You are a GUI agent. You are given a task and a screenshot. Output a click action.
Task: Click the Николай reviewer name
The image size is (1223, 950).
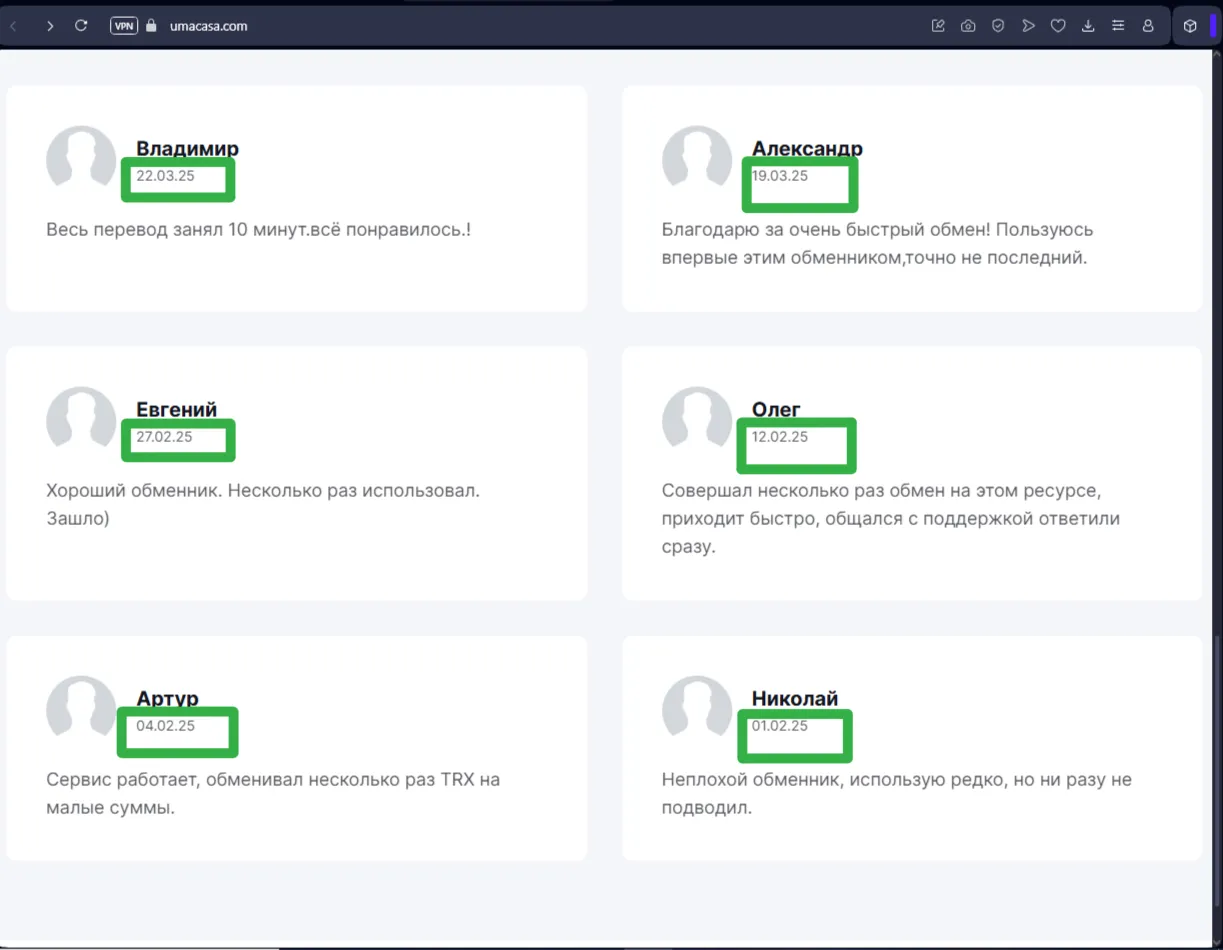795,698
